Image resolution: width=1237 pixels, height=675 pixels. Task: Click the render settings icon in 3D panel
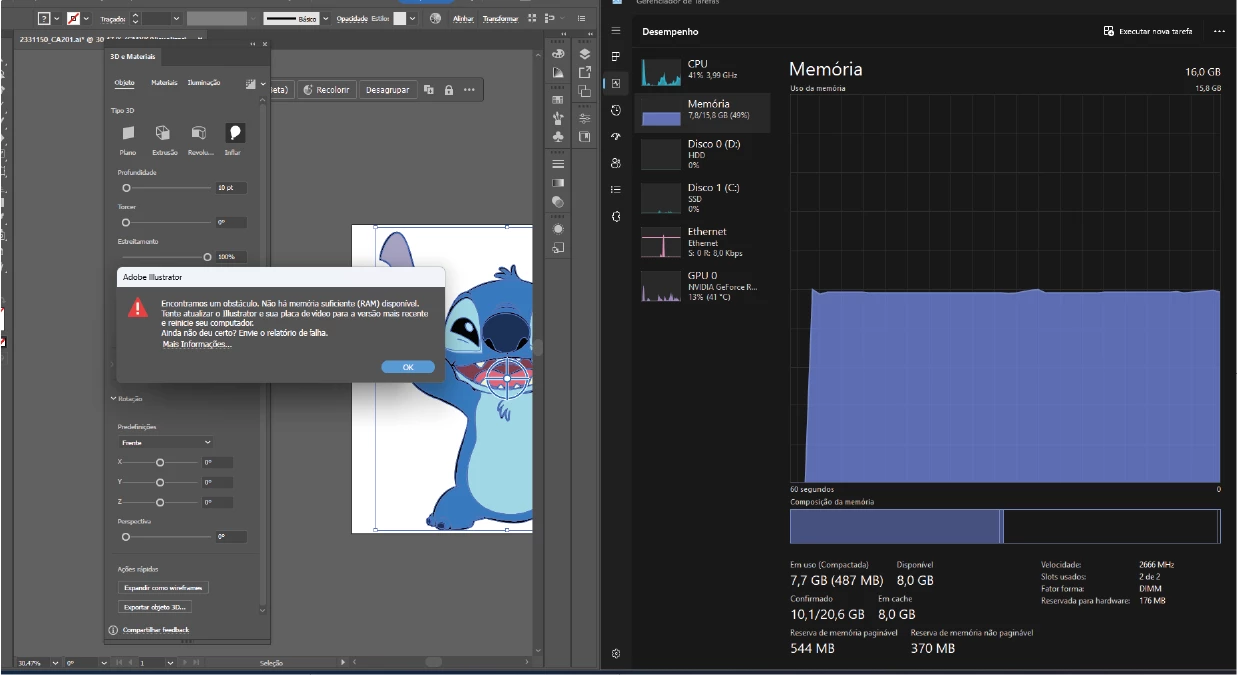click(251, 85)
